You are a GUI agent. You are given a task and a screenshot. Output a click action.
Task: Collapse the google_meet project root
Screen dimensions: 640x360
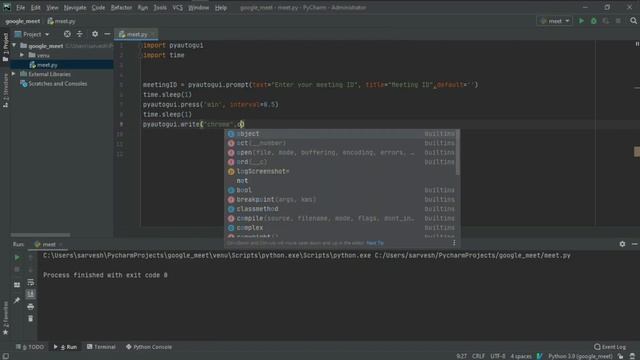[14, 46]
